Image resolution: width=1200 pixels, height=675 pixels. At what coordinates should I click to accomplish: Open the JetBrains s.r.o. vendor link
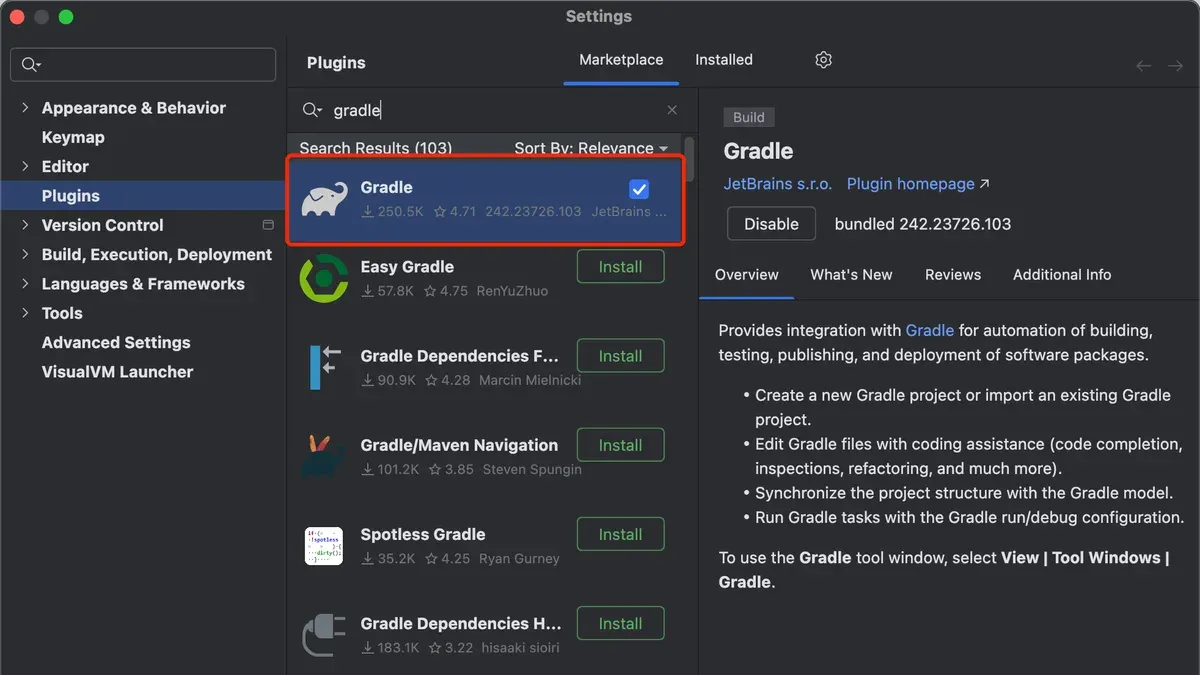779,184
